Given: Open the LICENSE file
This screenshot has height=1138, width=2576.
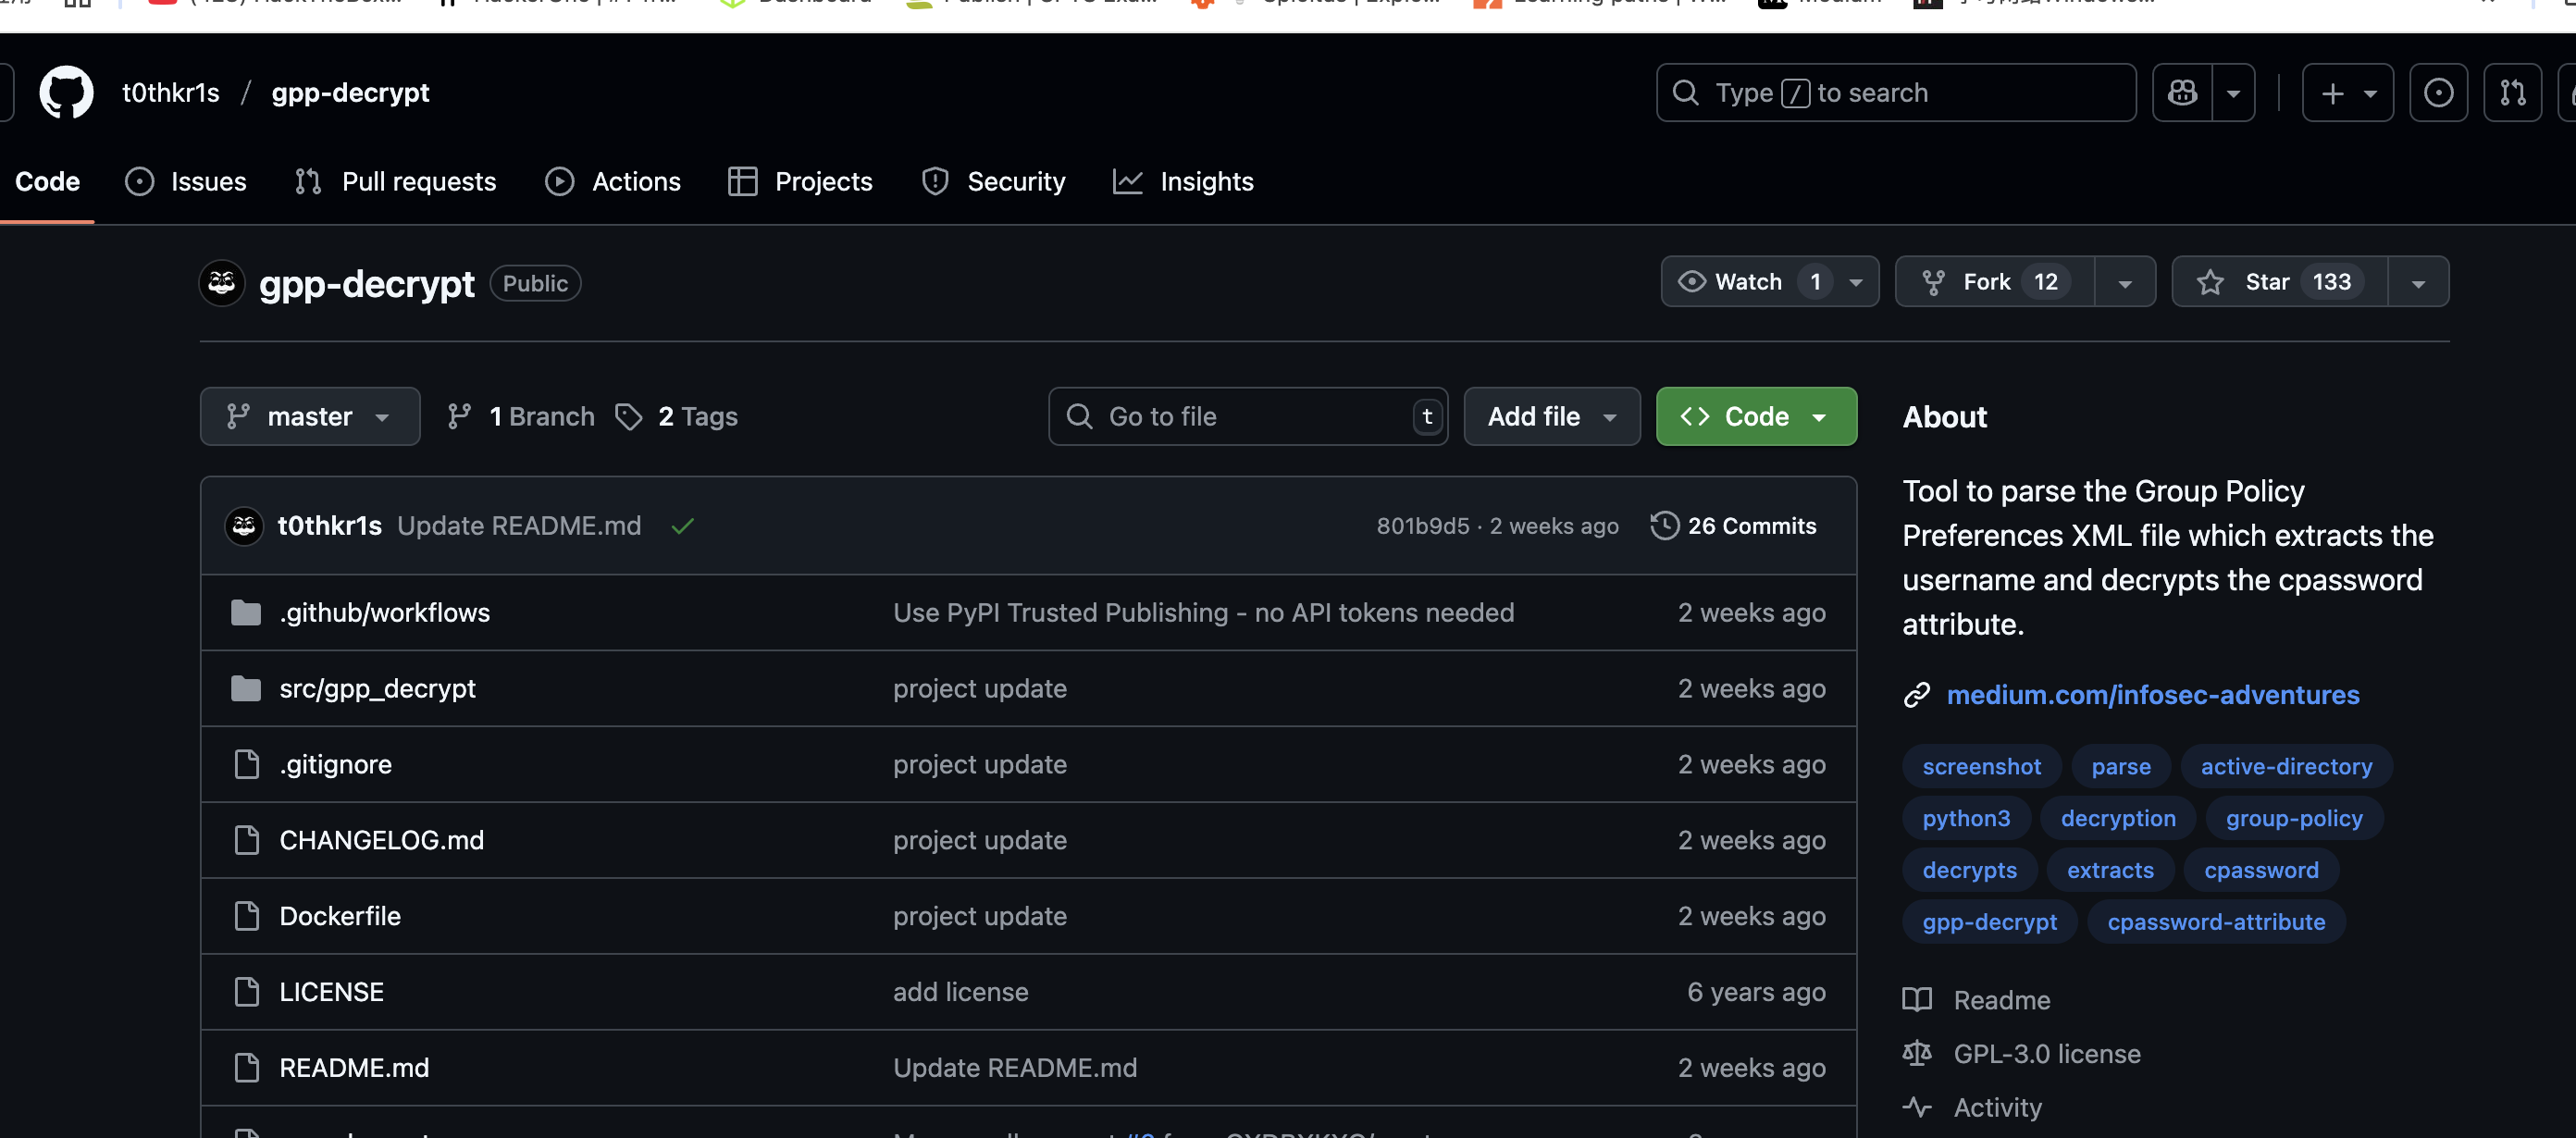Looking at the screenshot, I should pyautogui.click(x=331, y=993).
